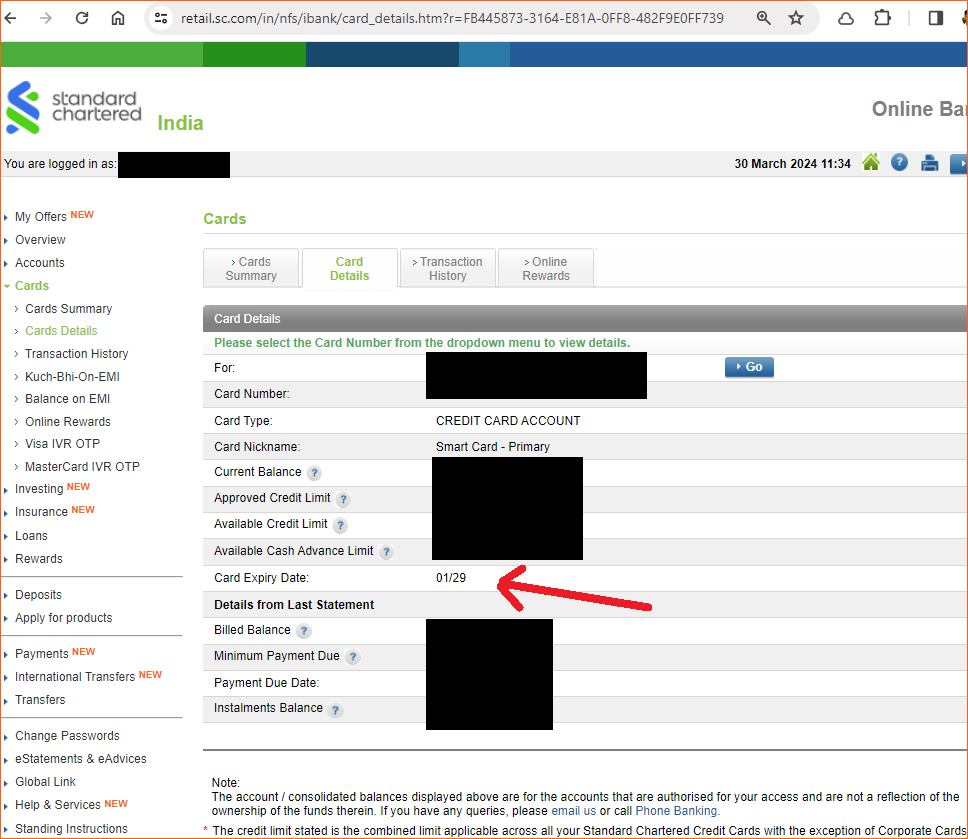Collapse the Cards menu in sidebar
This screenshot has height=839, width=968.
[31, 286]
